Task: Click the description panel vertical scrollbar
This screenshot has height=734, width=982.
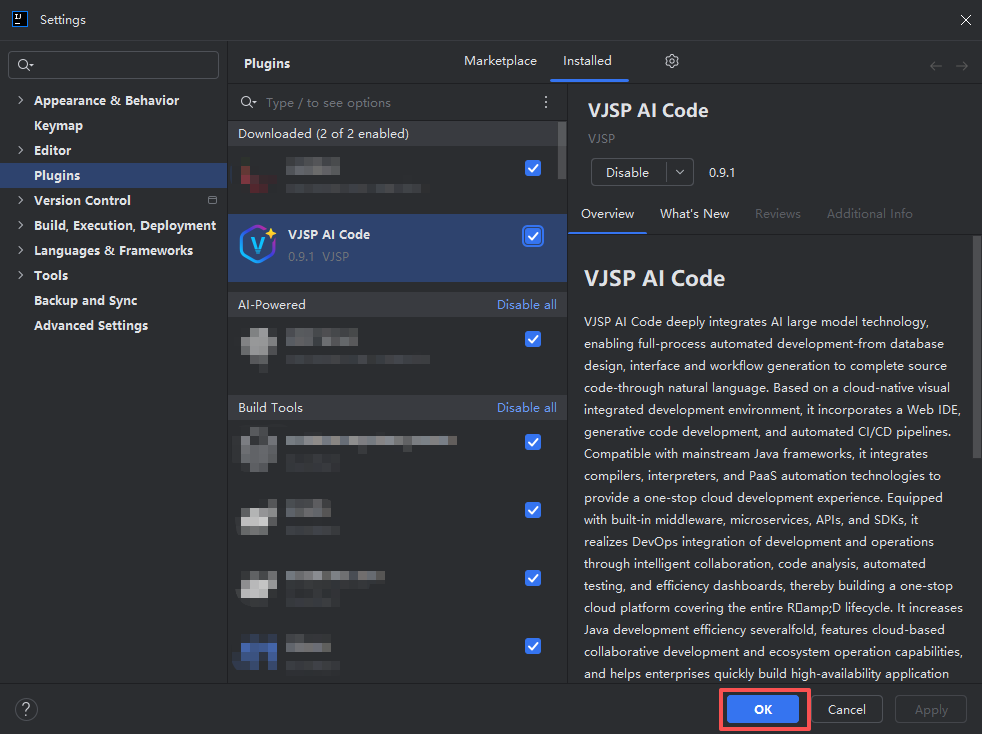Action: pos(976,350)
